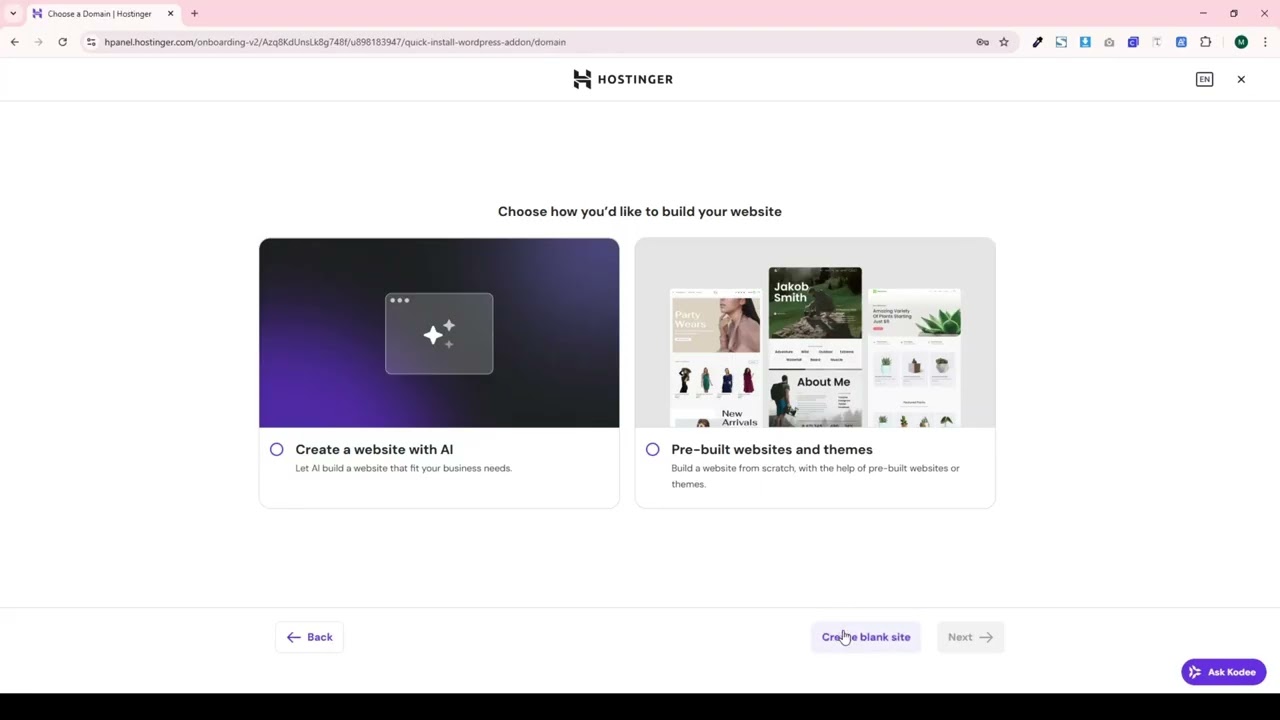The image size is (1280, 720).
Task: Bookmark this page with star icon
Action: point(1004,42)
